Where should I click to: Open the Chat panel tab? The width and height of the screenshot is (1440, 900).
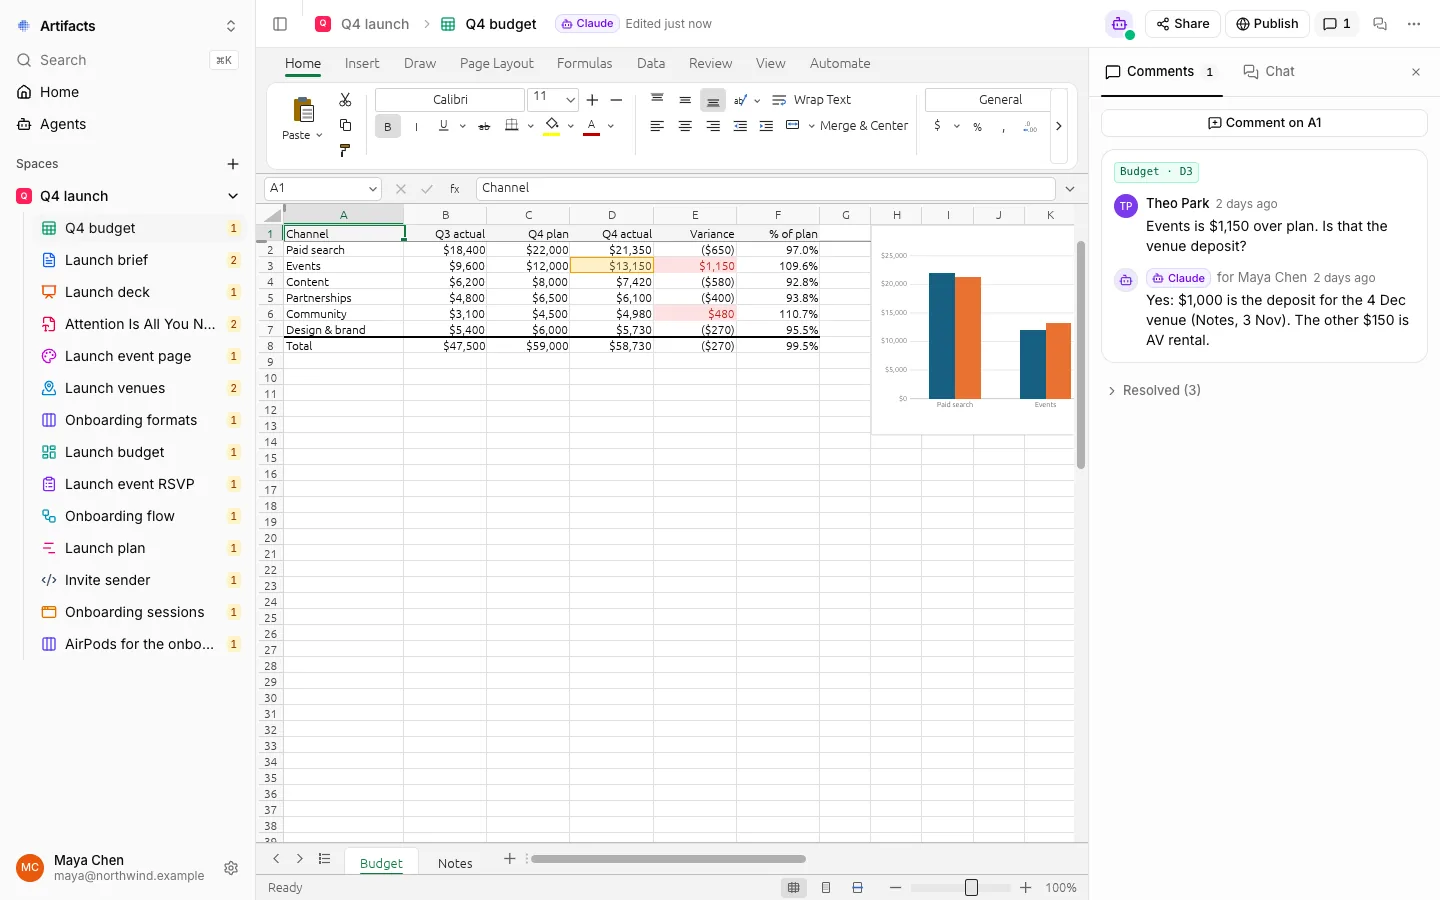[1269, 71]
